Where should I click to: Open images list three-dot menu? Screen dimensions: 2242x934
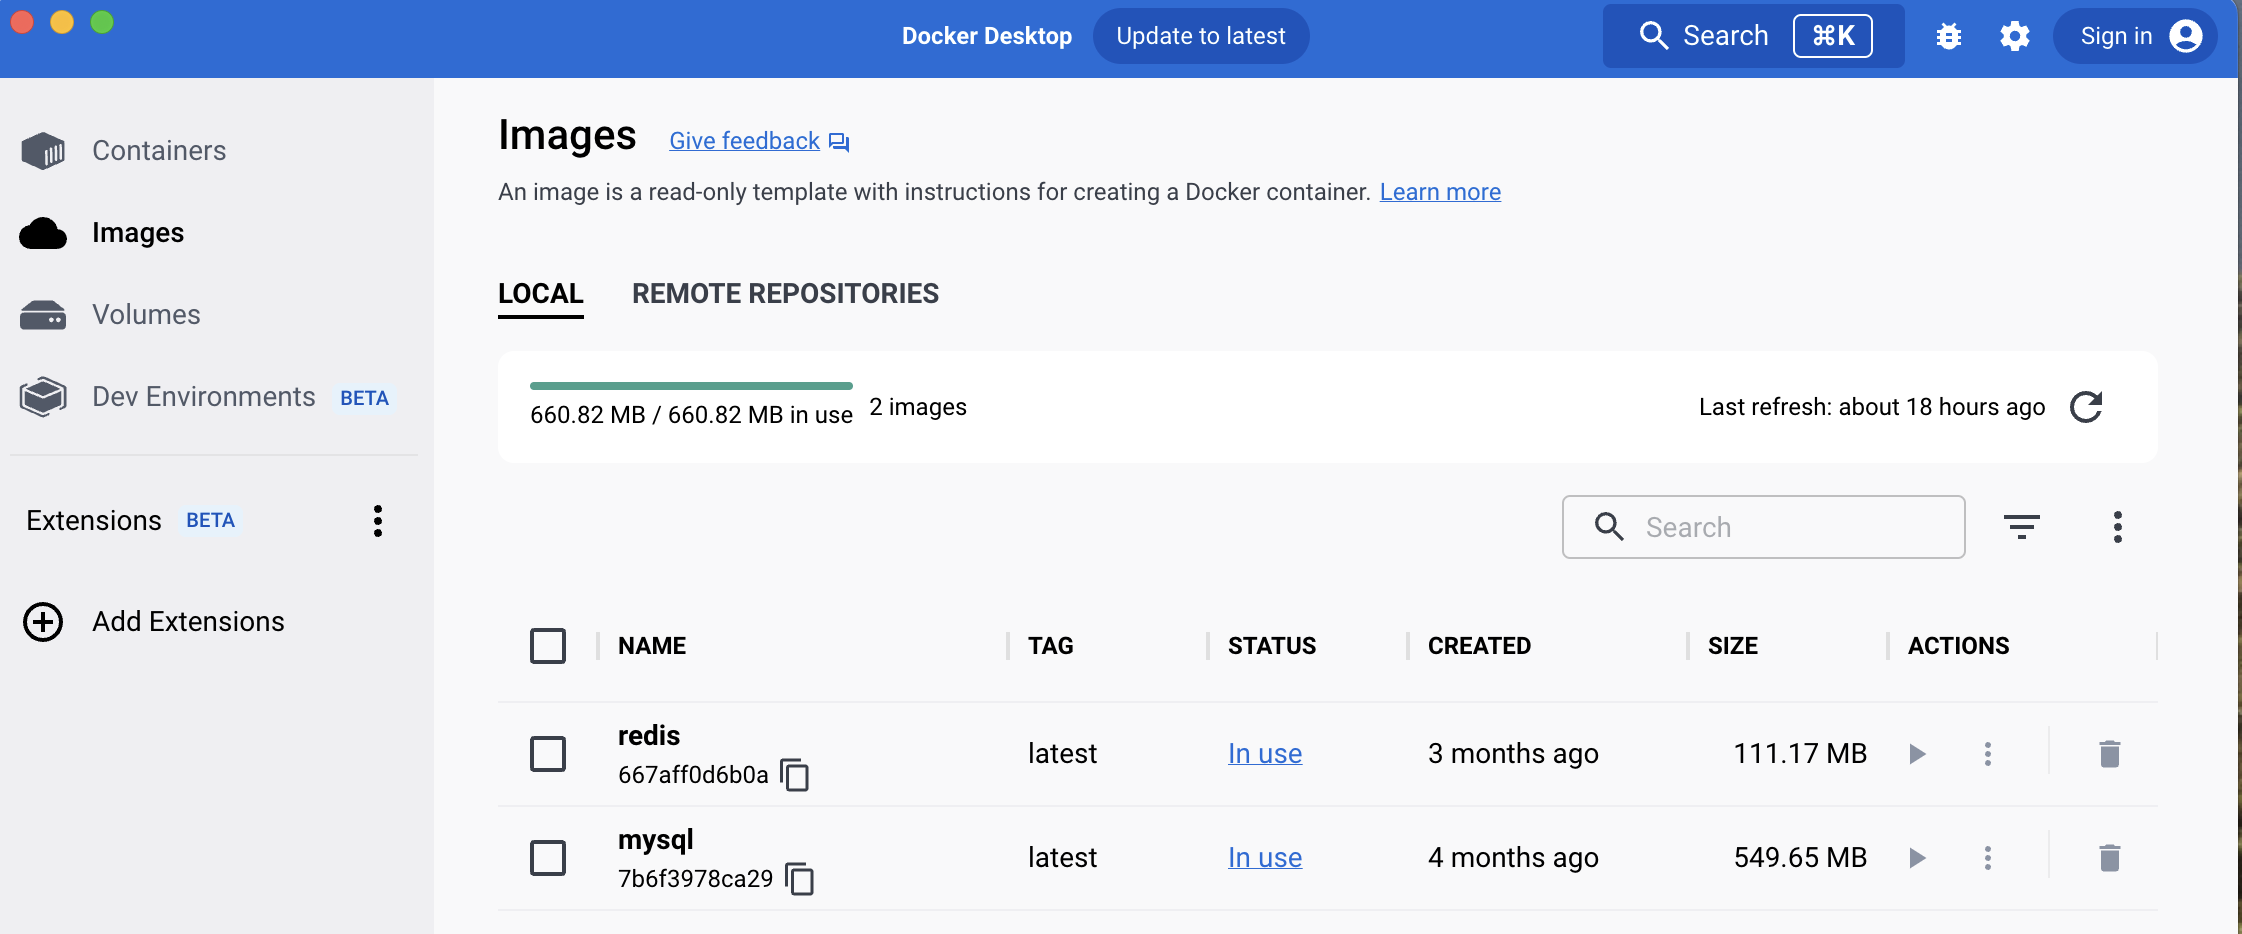(x=2118, y=527)
